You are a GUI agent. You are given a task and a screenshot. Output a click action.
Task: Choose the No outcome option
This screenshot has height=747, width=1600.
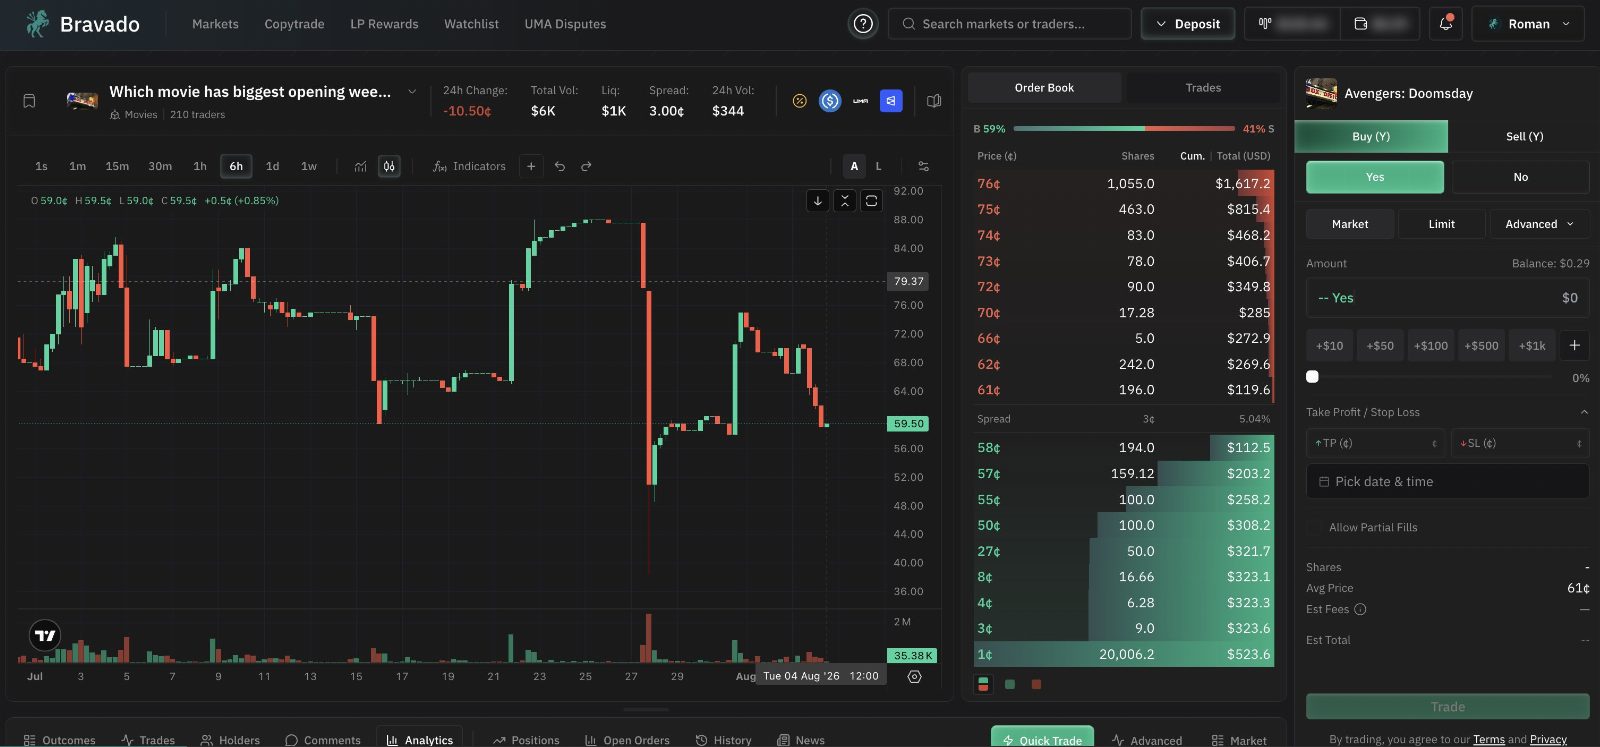(x=1520, y=177)
